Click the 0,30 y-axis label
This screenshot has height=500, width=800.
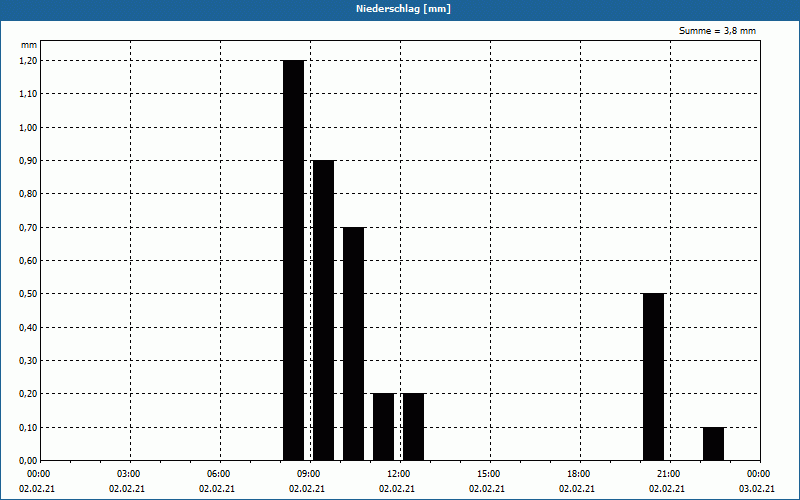pyautogui.click(x=28, y=361)
